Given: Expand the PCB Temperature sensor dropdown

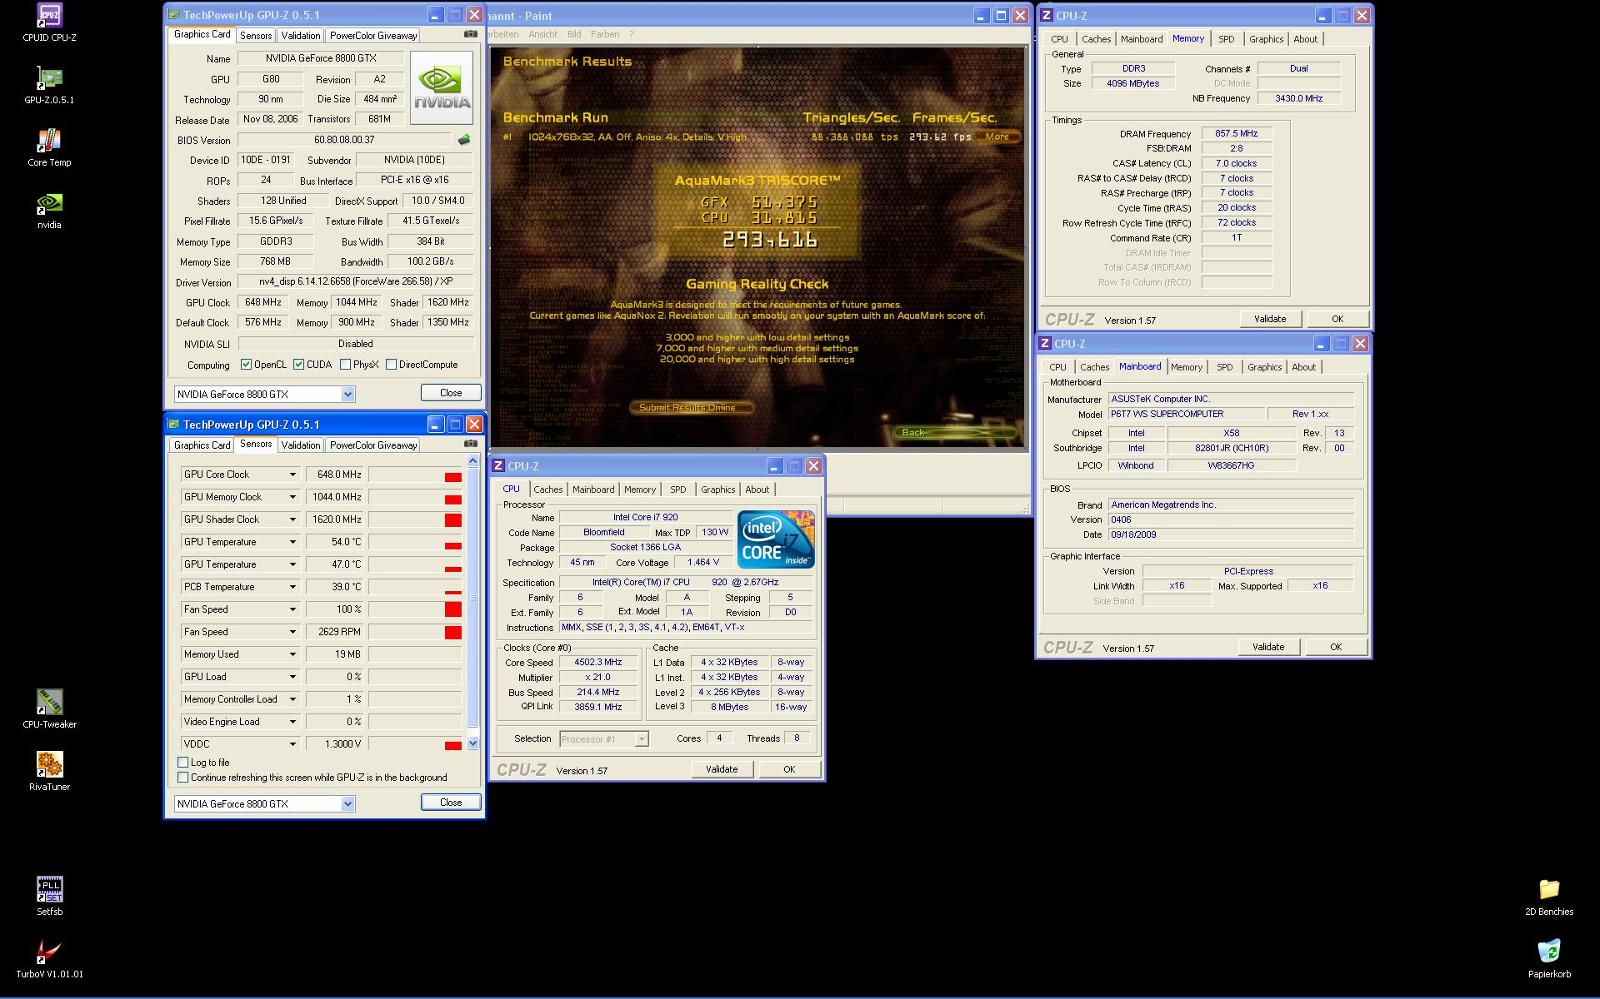Looking at the screenshot, I should coord(293,587).
